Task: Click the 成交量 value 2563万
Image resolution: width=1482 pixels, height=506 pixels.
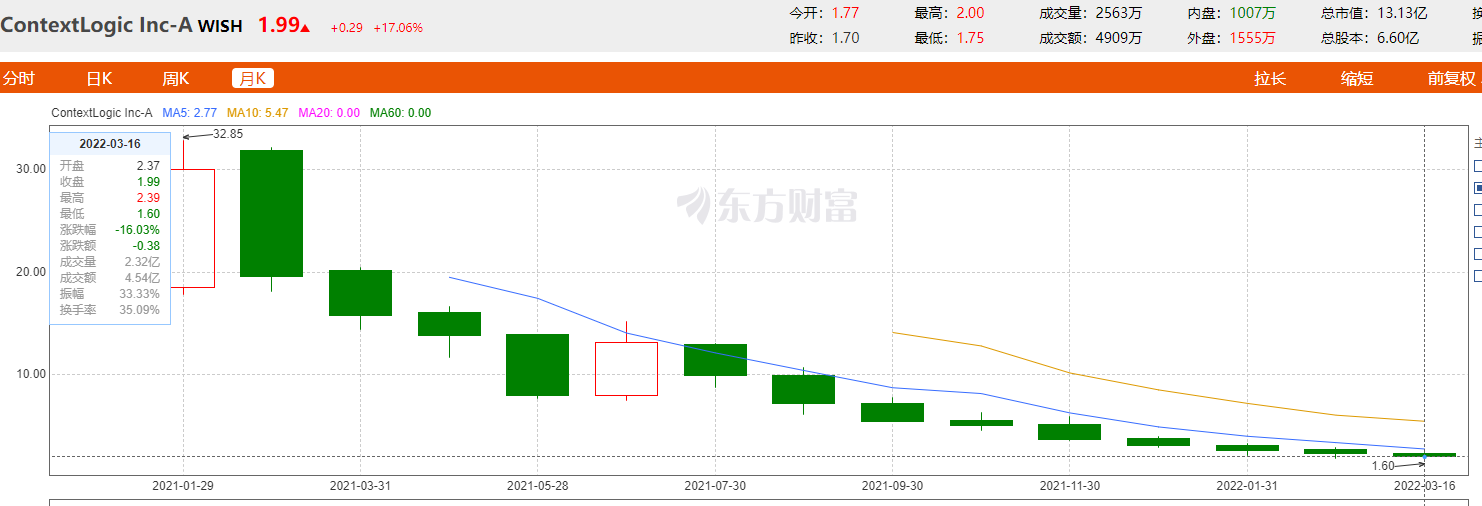Action: [1119, 13]
